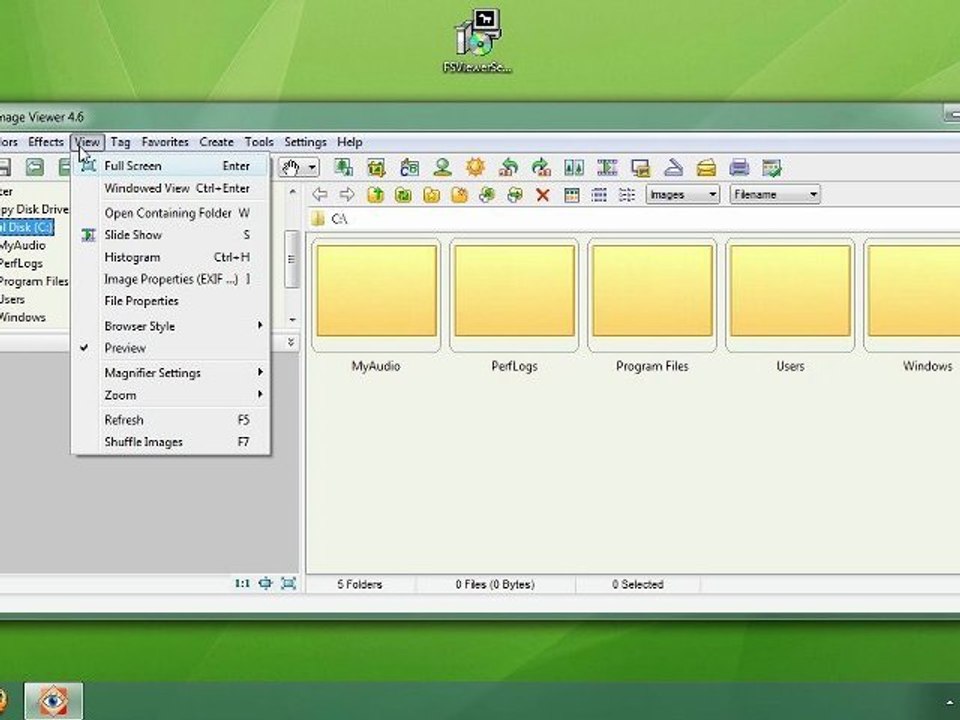Screen dimensions: 960x720
Task: Open the Filename sort dropdown
Action: [774, 195]
